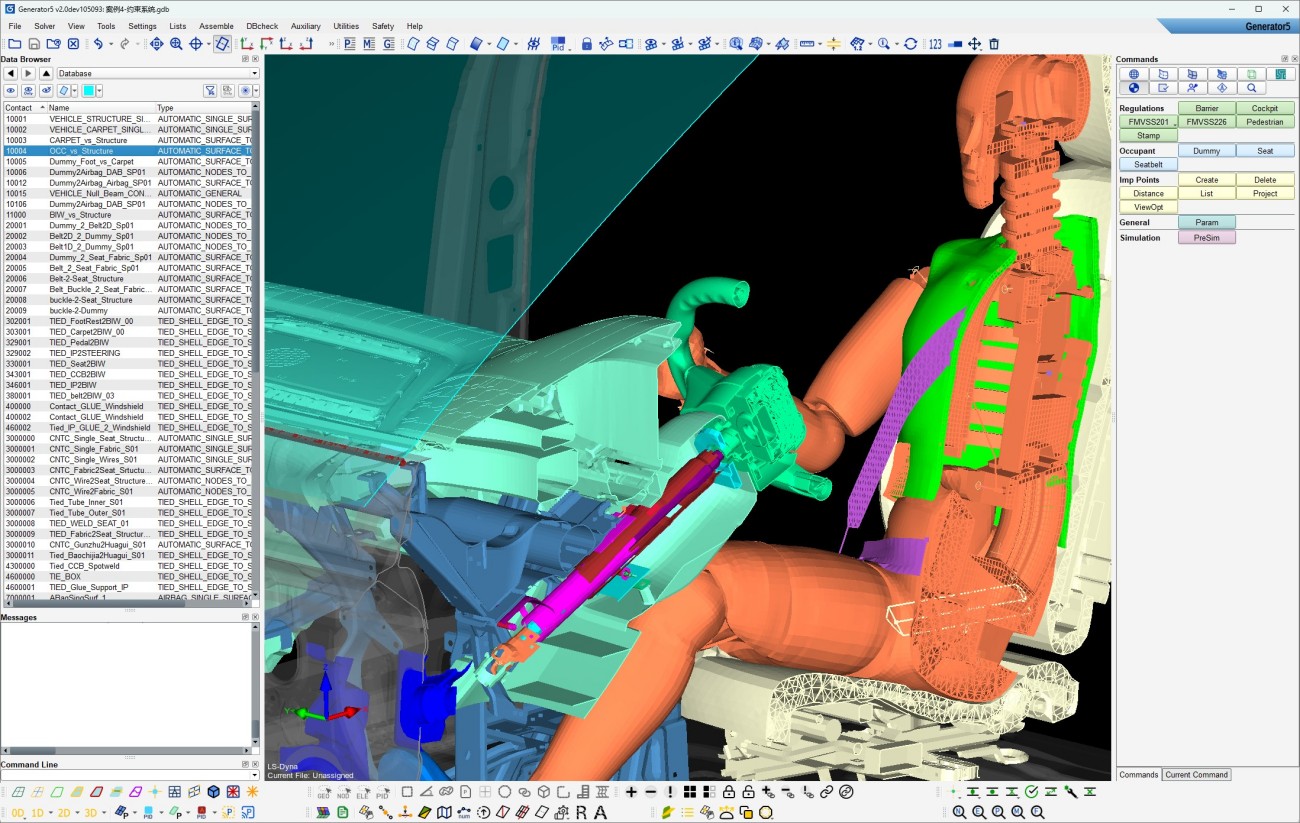
Task: Open the DBcheck menu
Action: tap(262, 26)
